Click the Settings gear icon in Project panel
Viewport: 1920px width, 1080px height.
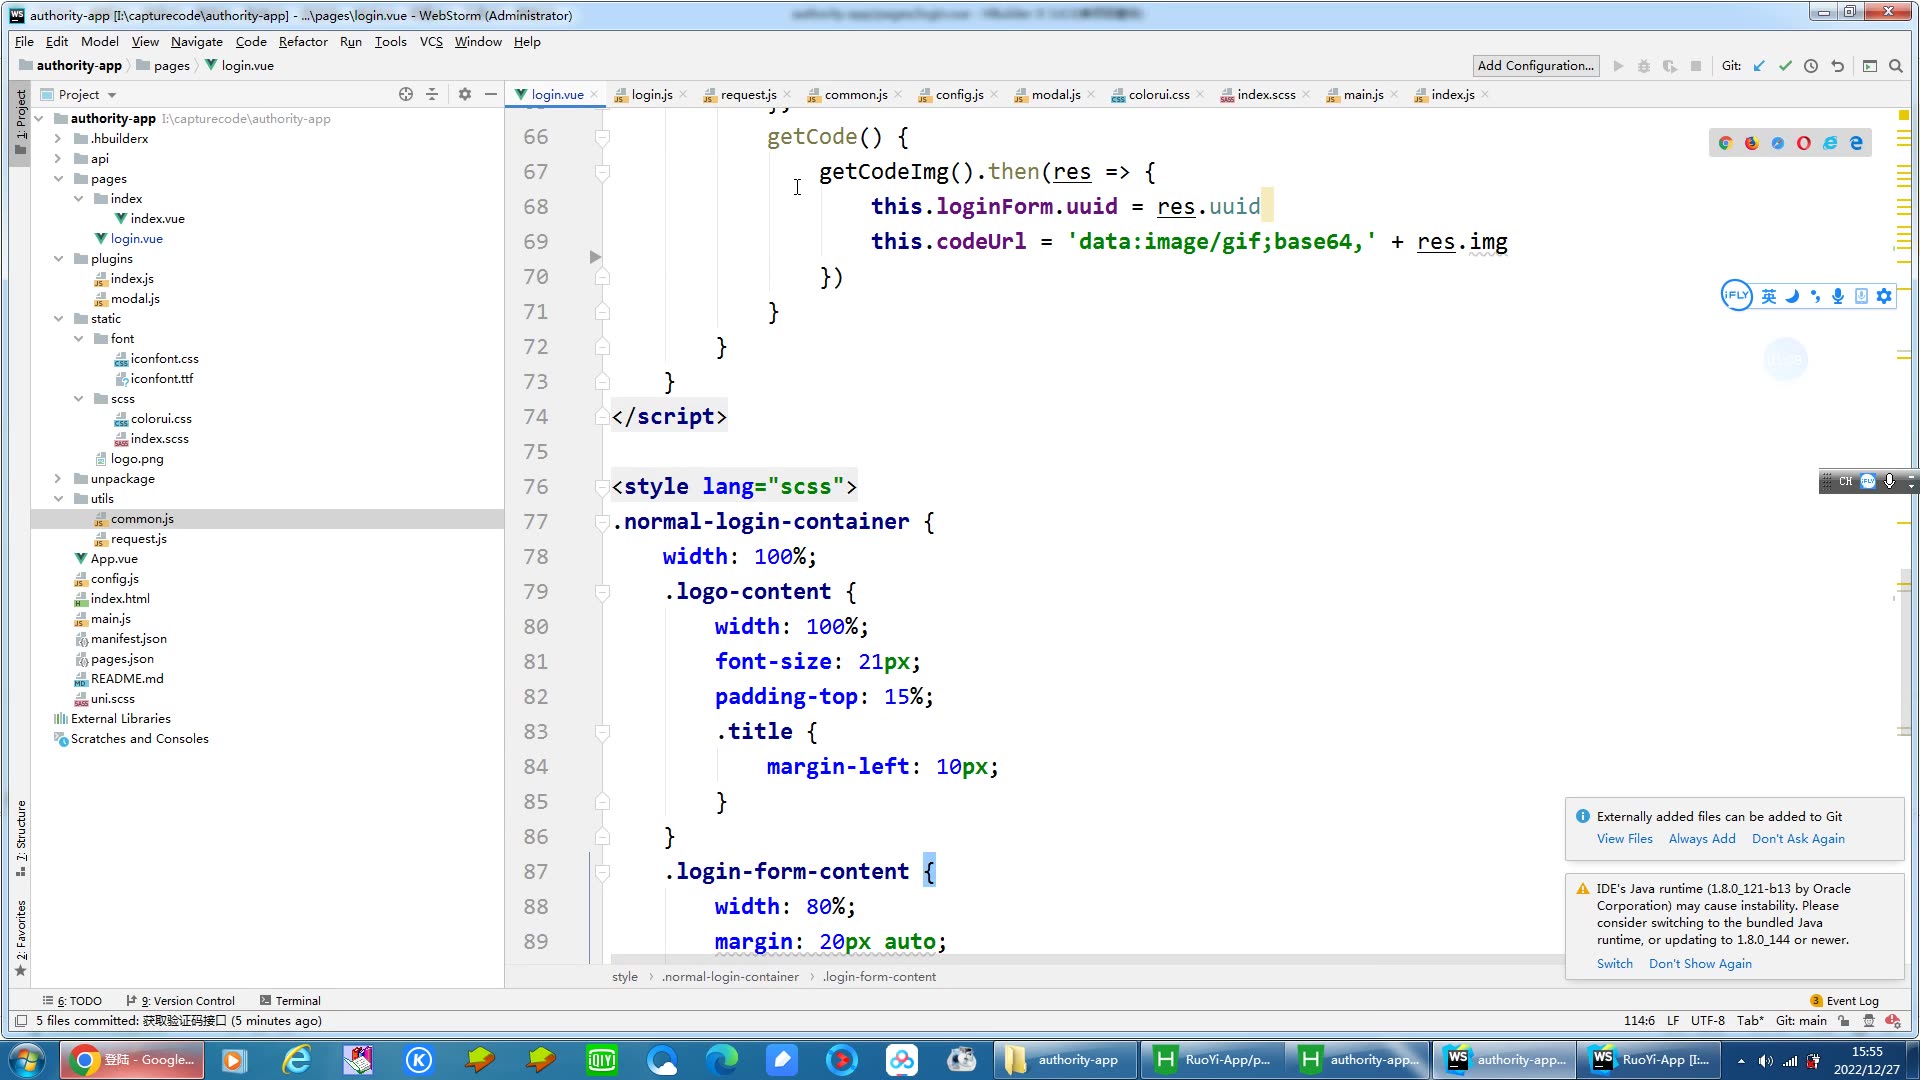tap(465, 94)
